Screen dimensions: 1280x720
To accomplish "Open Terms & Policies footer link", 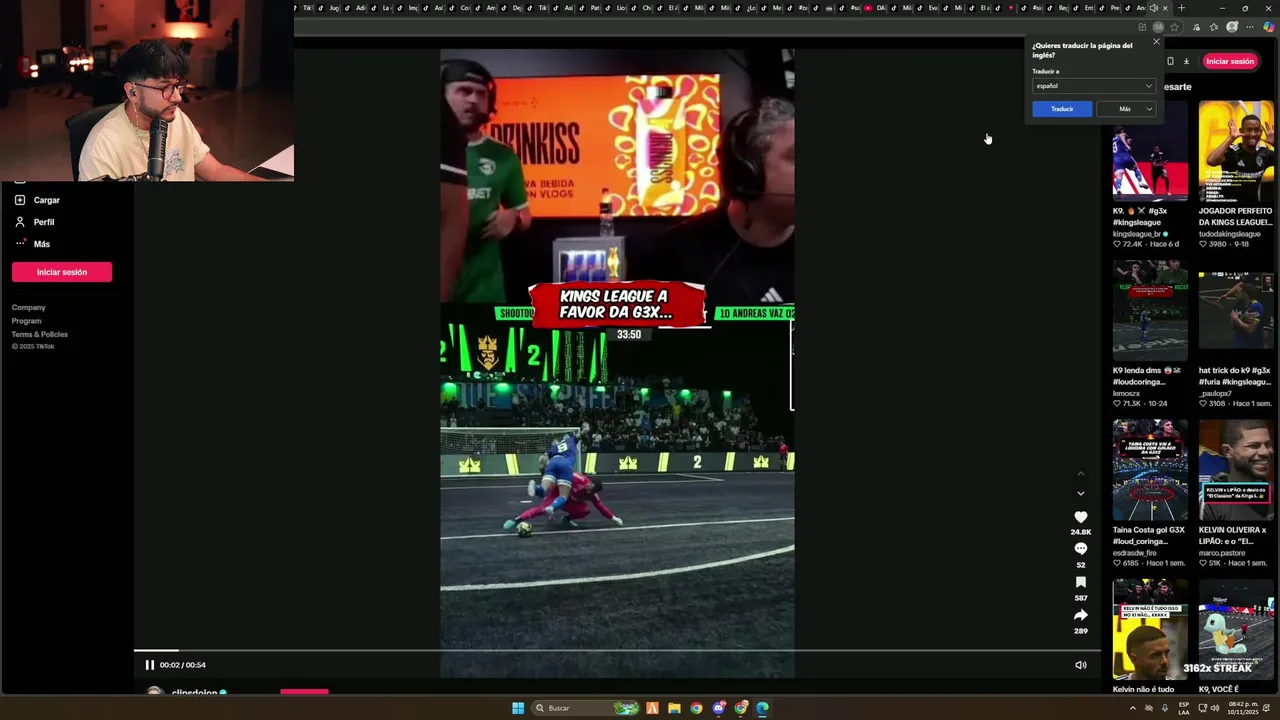I will [x=40, y=334].
